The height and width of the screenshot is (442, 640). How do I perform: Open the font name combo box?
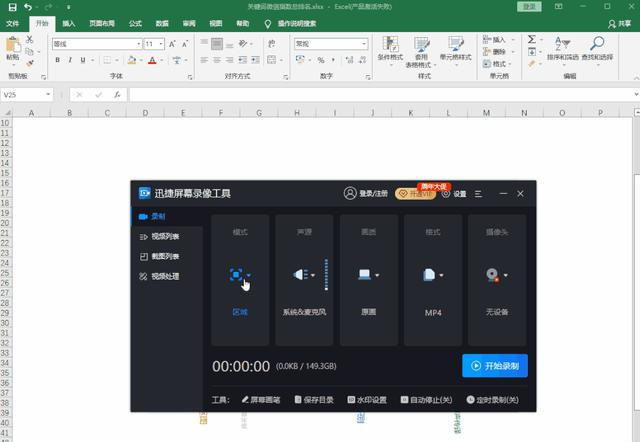click(97, 44)
